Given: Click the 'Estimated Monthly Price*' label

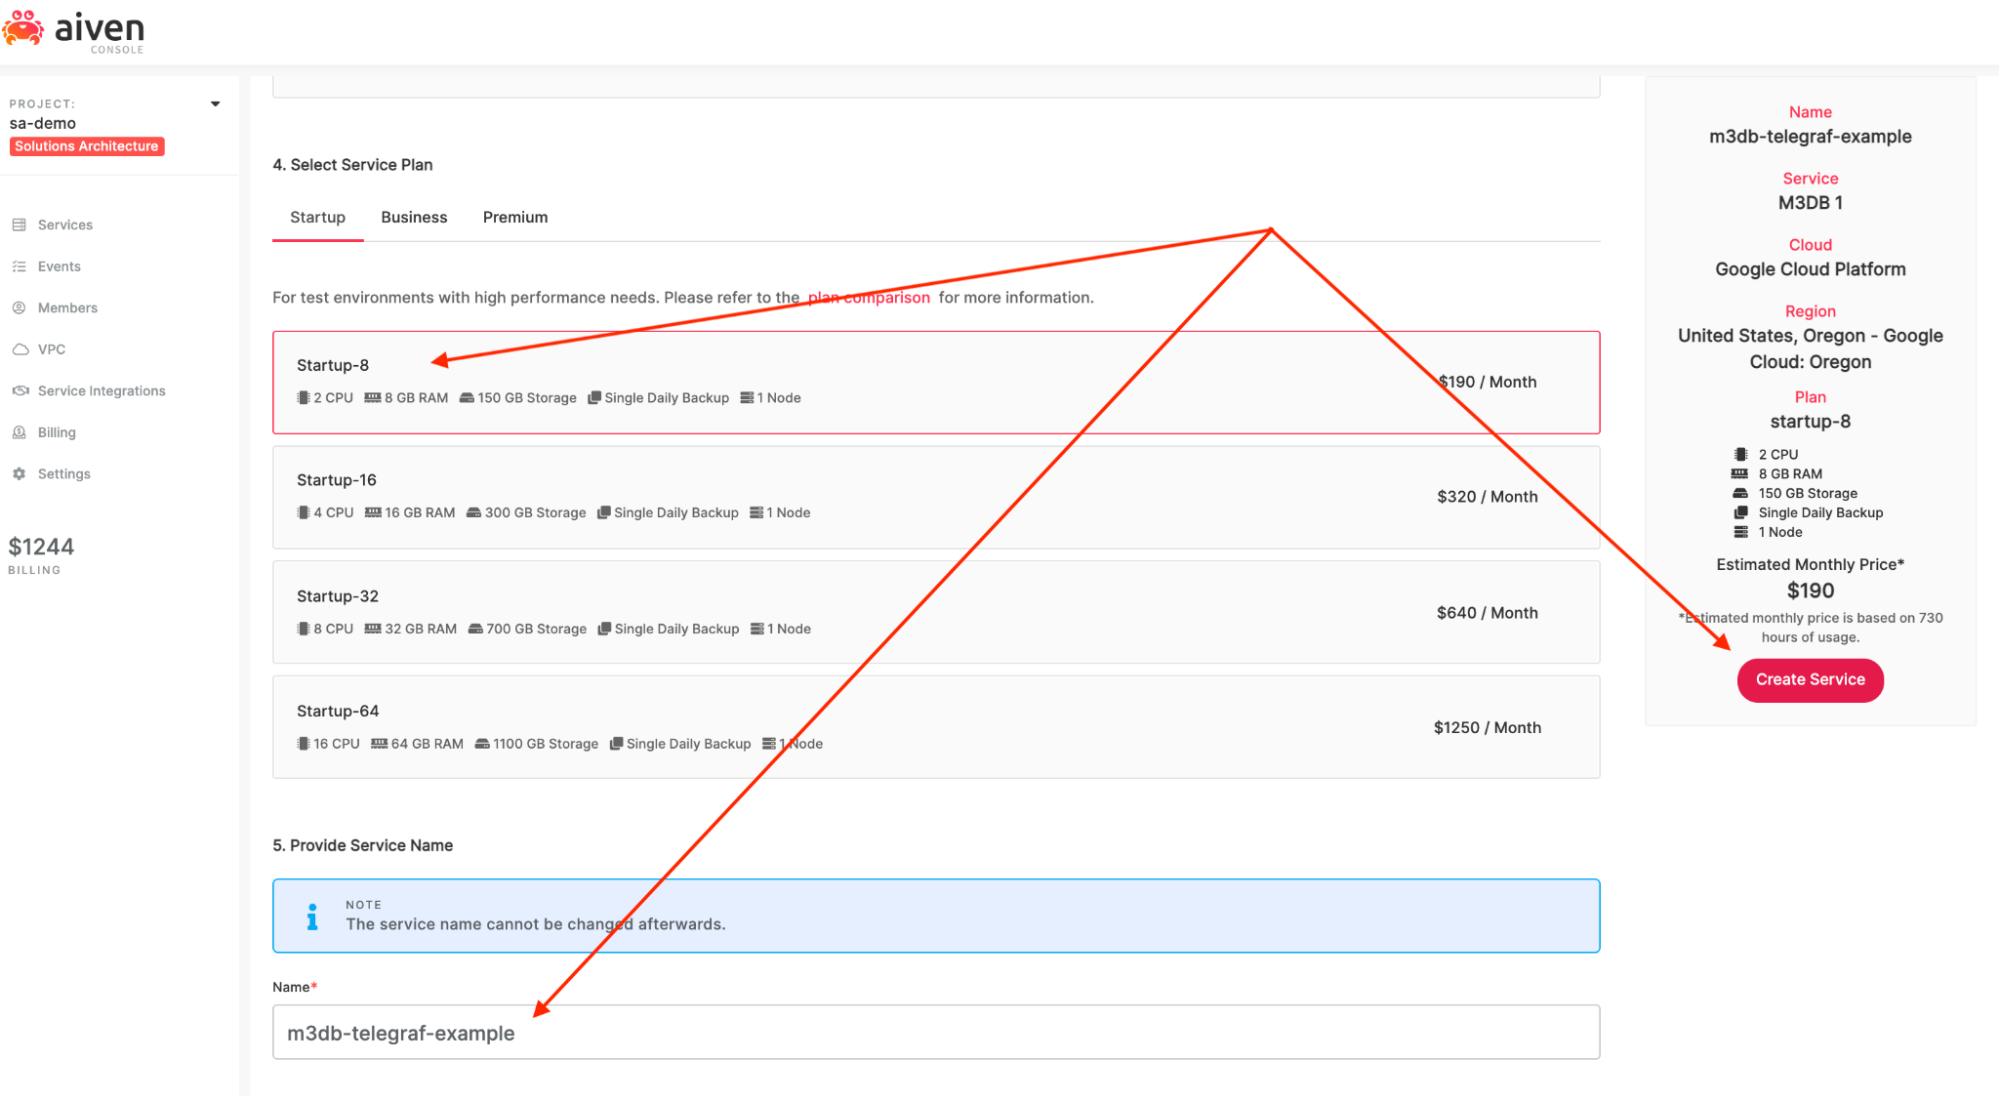Looking at the screenshot, I should point(1810,565).
